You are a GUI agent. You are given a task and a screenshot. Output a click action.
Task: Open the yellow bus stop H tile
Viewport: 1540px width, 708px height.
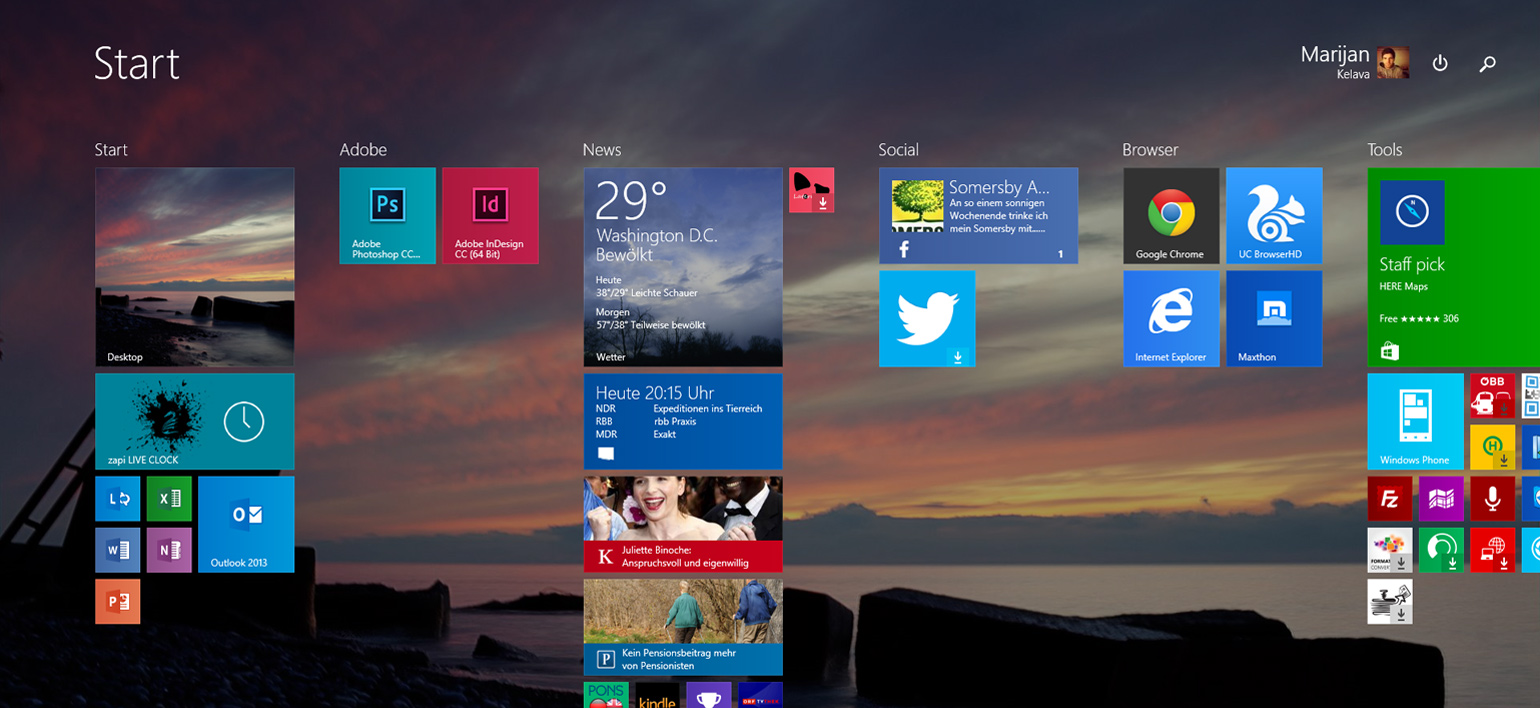click(x=1493, y=447)
